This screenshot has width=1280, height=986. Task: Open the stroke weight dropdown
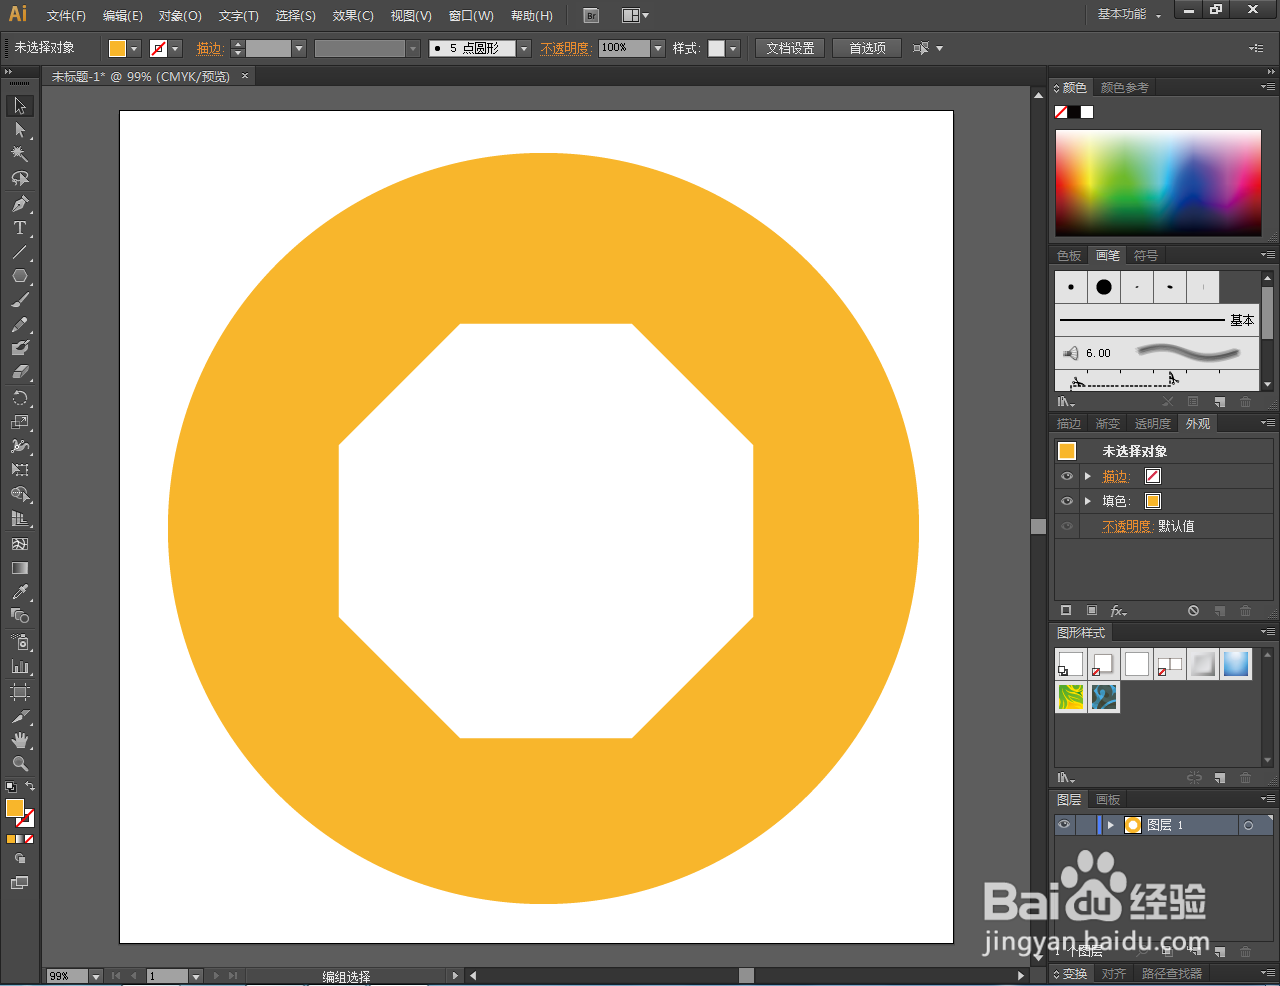click(x=298, y=48)
